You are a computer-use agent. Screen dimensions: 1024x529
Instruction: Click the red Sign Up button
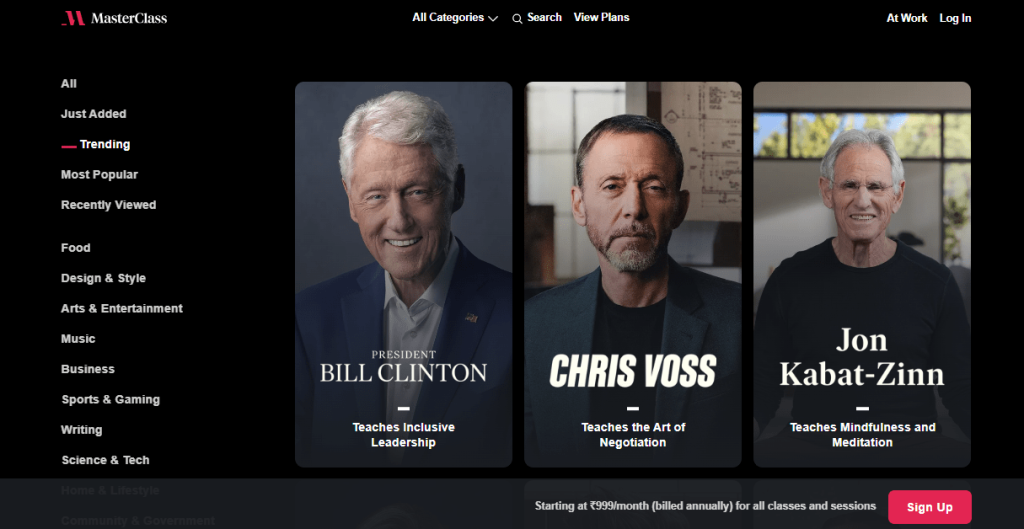[929, 507]
